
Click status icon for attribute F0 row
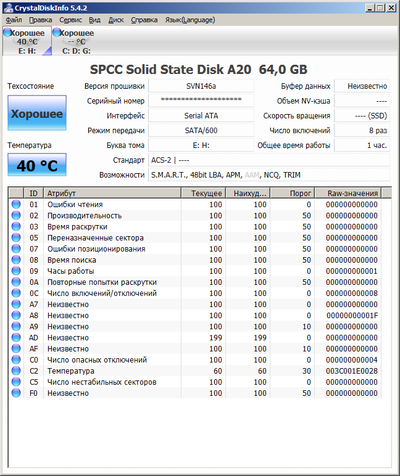(16, 393)
